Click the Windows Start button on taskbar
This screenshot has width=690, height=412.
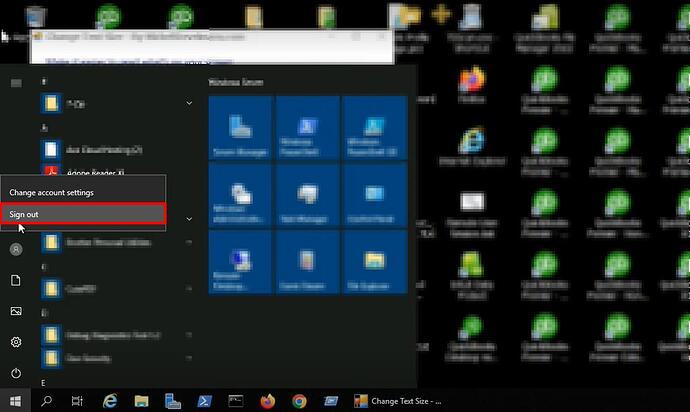15,401
